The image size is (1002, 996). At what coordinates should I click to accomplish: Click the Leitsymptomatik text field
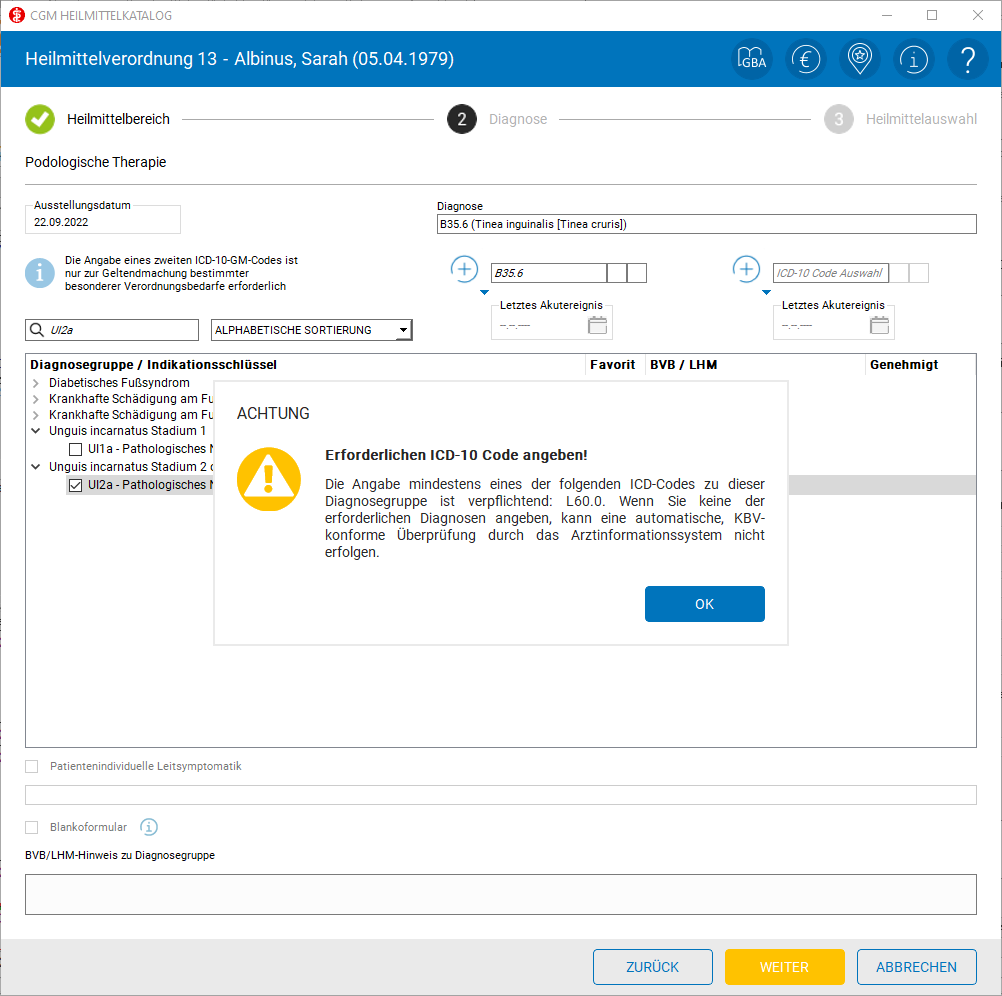click(x=500, y=794)
